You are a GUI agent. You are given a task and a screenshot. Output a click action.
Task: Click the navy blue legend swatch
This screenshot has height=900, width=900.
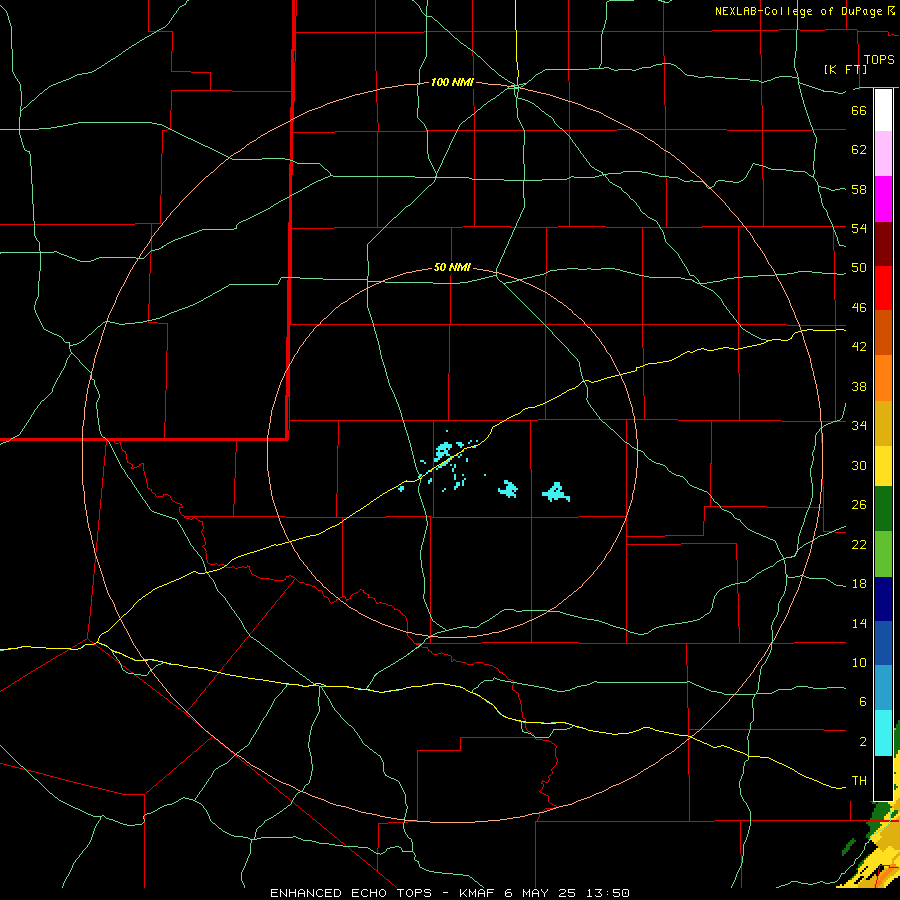coord(883,599)
